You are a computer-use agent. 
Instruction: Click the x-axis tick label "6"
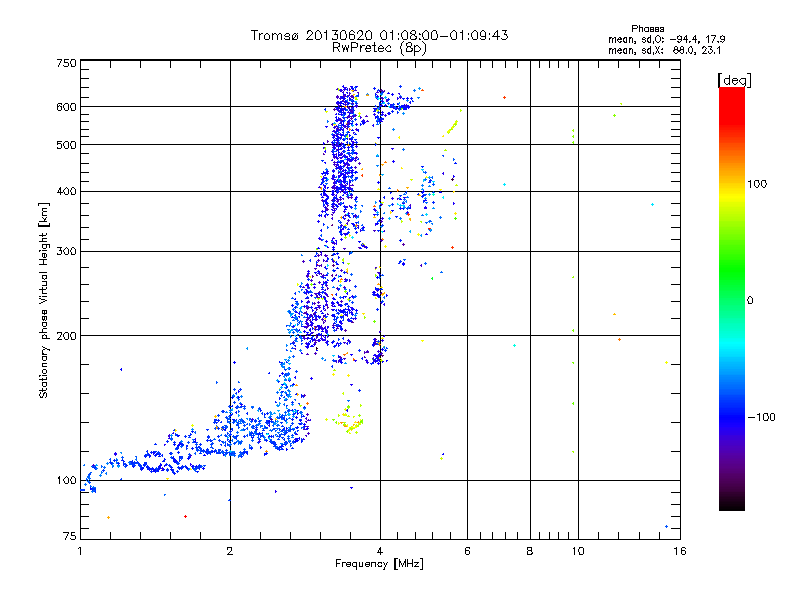coord(467,551)
